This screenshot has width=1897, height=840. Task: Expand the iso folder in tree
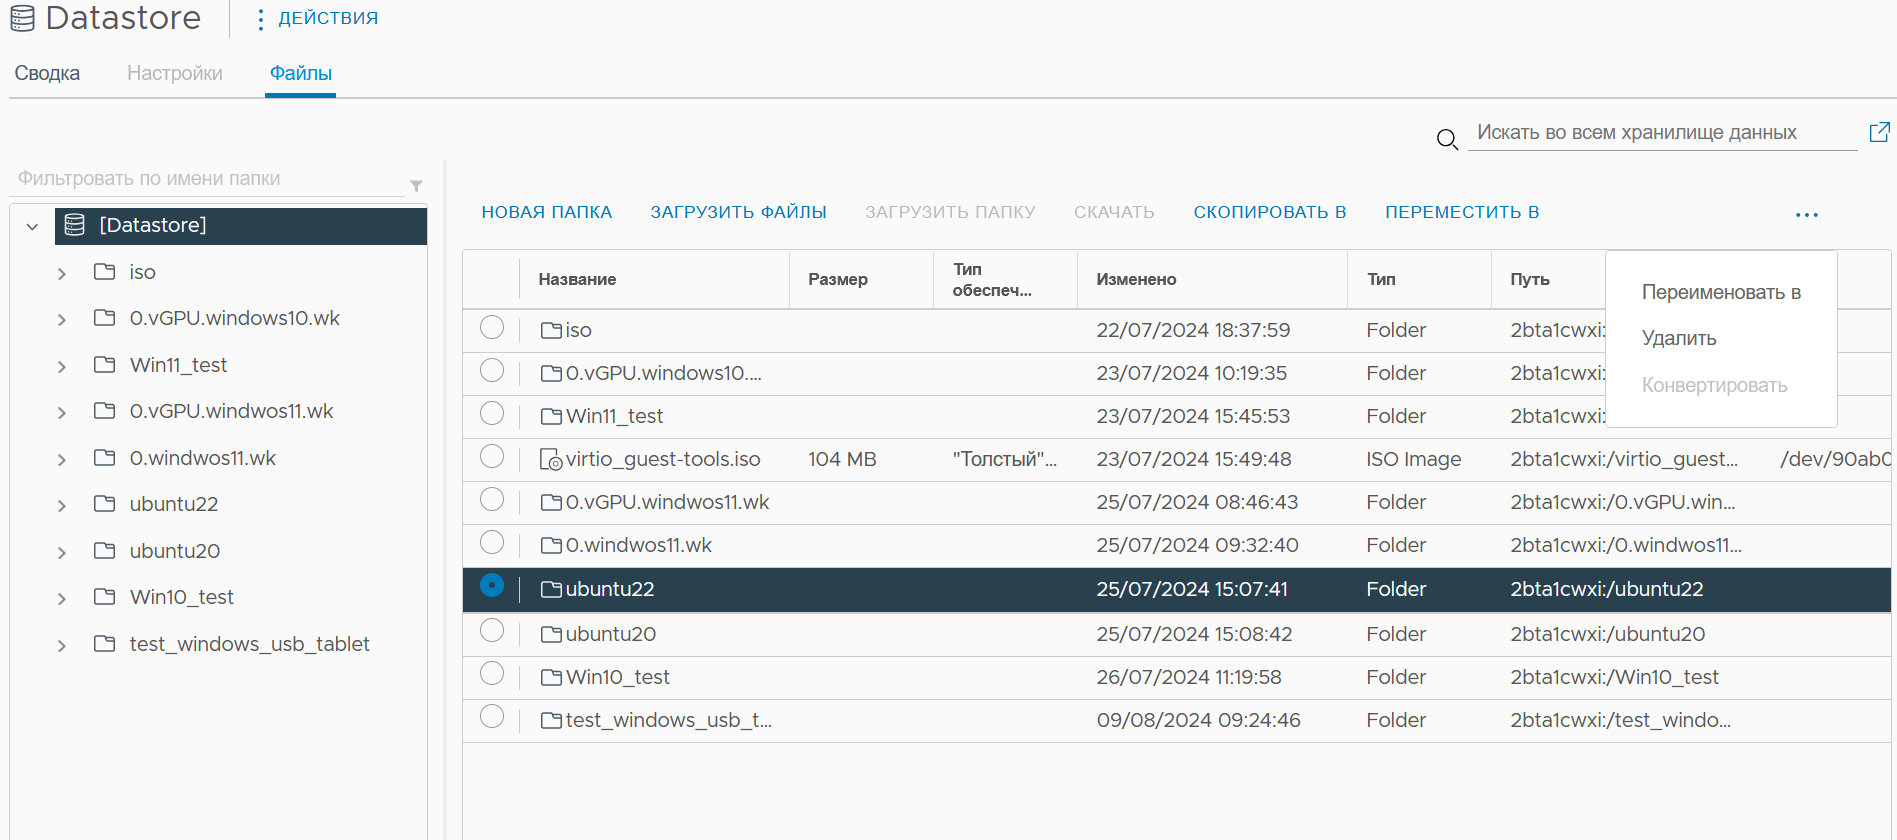pyautogui.click(x=62, y=273)
